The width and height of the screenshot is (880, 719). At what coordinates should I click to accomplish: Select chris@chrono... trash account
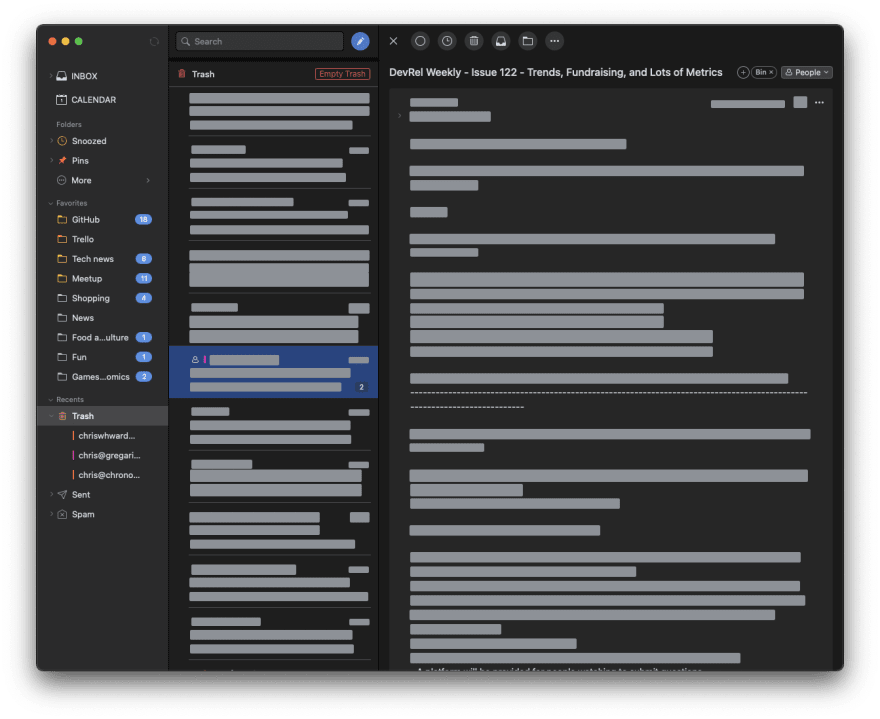coord(109,475)
